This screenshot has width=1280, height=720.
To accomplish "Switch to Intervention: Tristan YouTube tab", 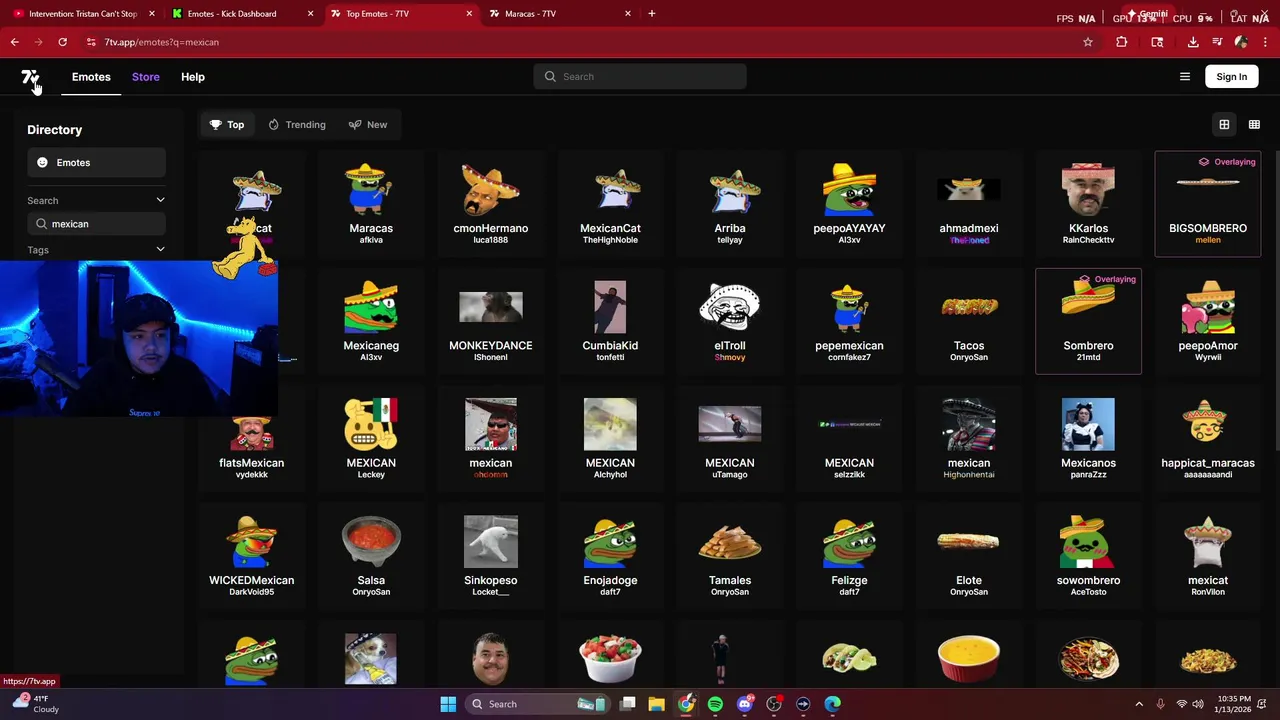I will coord(82,14).
